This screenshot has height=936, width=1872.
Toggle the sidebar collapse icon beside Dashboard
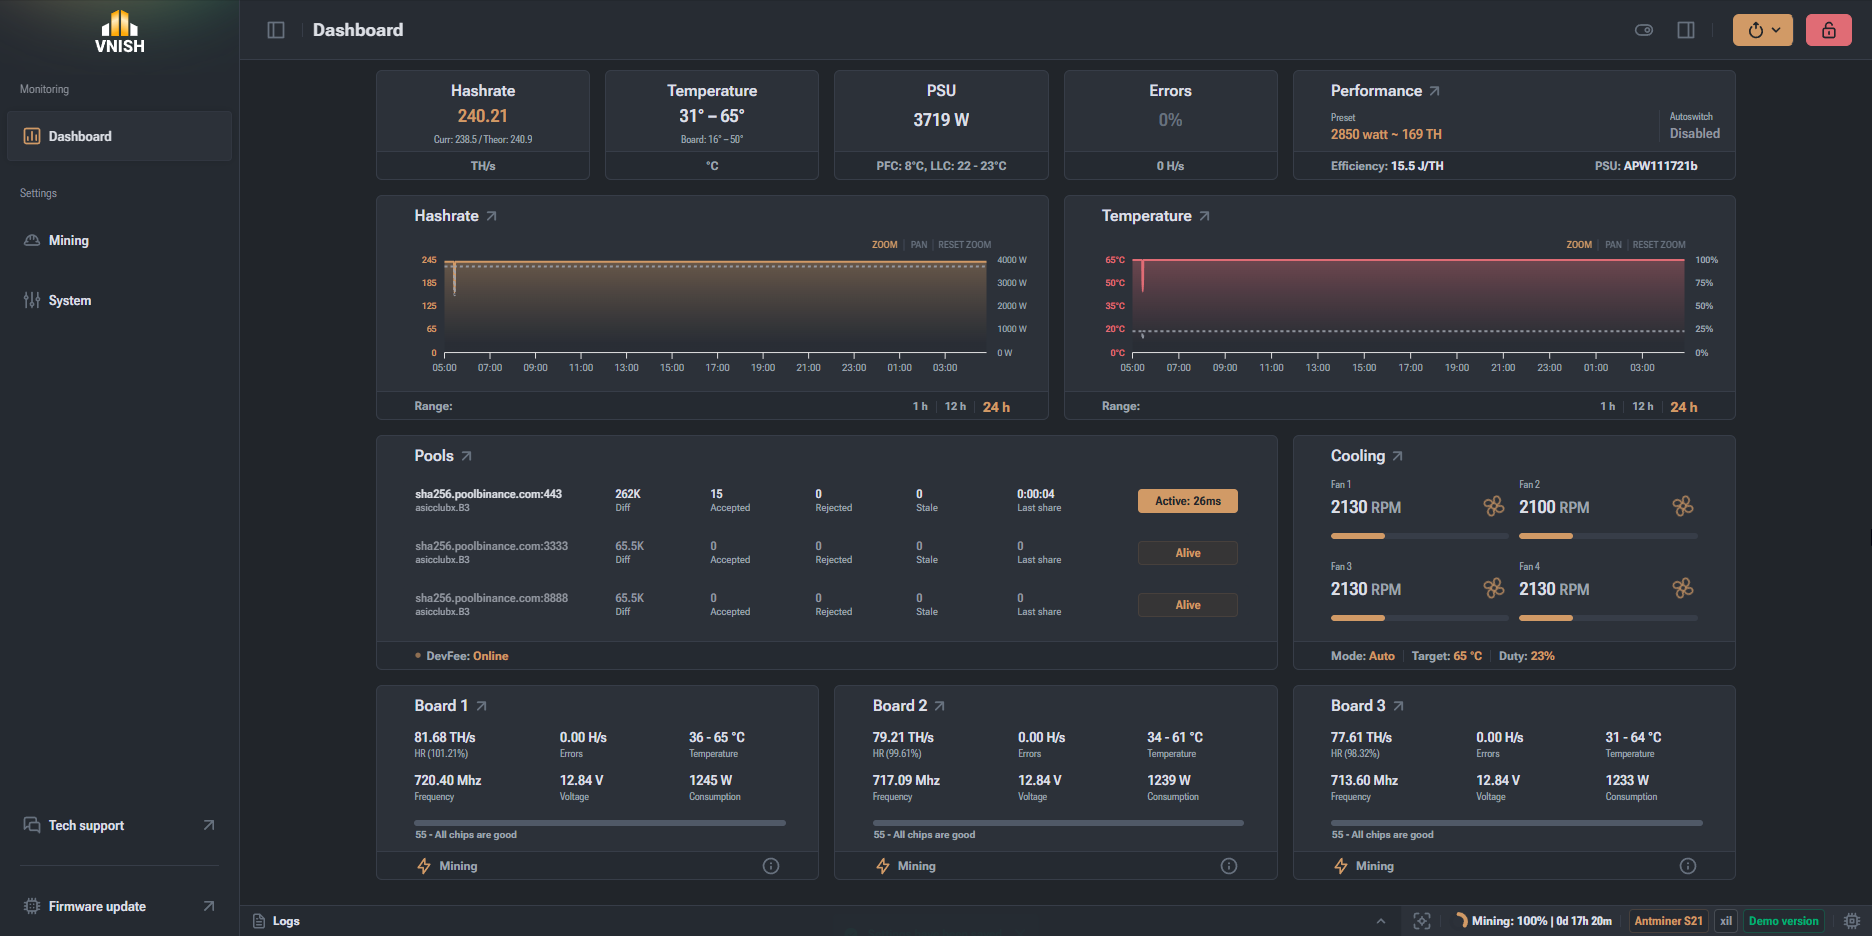(x=276, y=30)
